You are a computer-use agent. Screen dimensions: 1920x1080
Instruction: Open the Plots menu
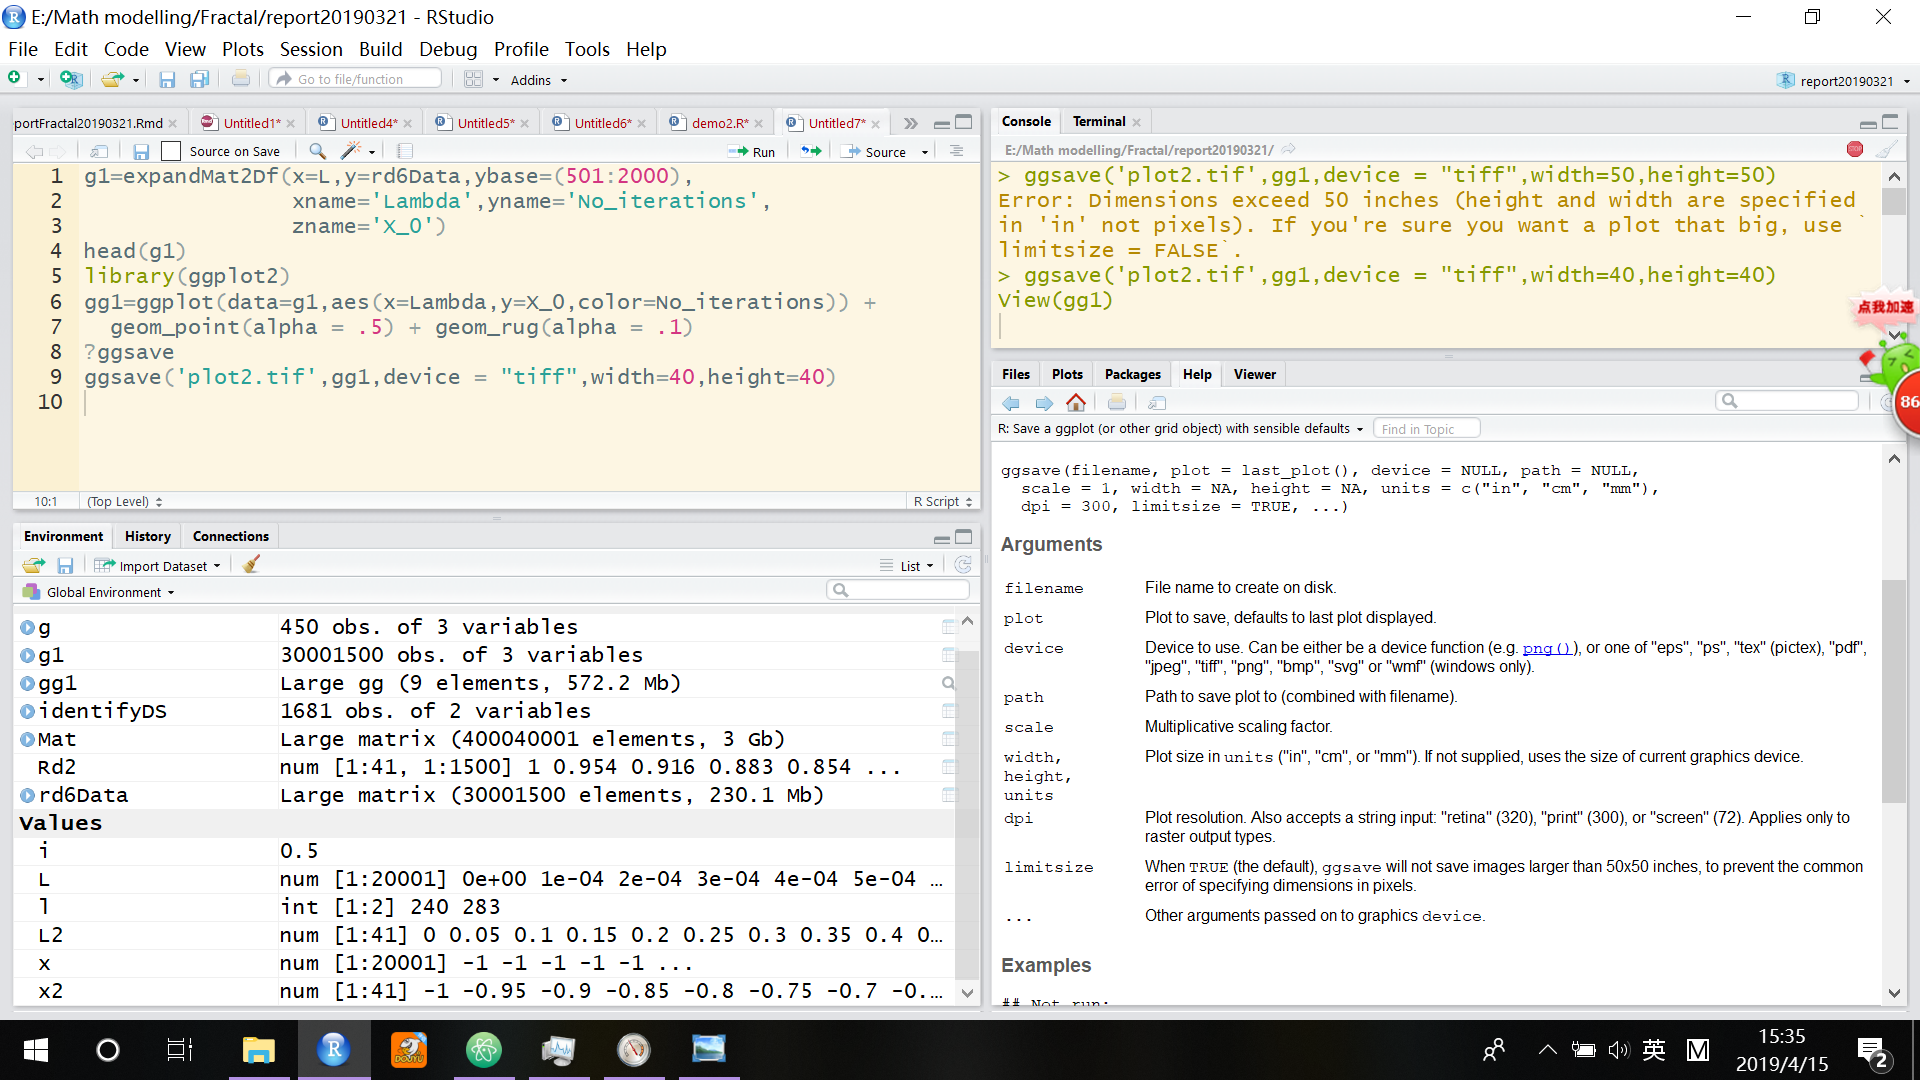point(243,49)
